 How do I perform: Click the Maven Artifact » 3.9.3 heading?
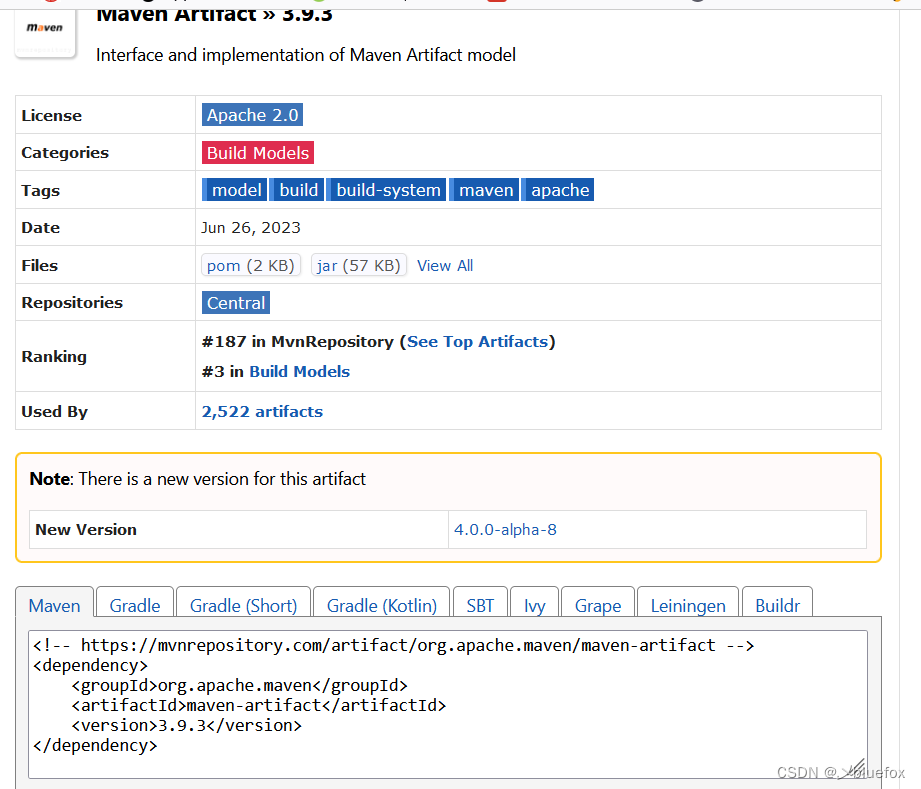click(x=214, y=14)
